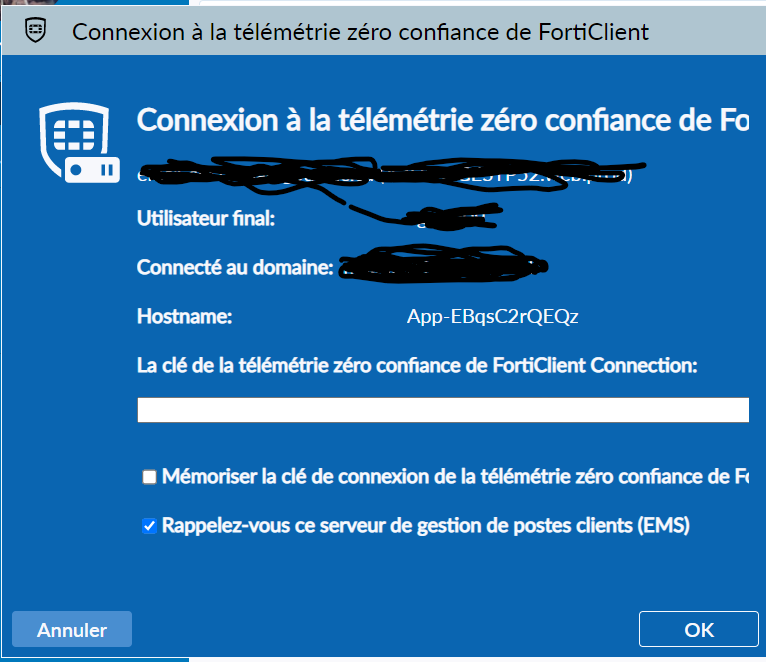Click the window title bar text
766x662 pixels.
(361, 32)
